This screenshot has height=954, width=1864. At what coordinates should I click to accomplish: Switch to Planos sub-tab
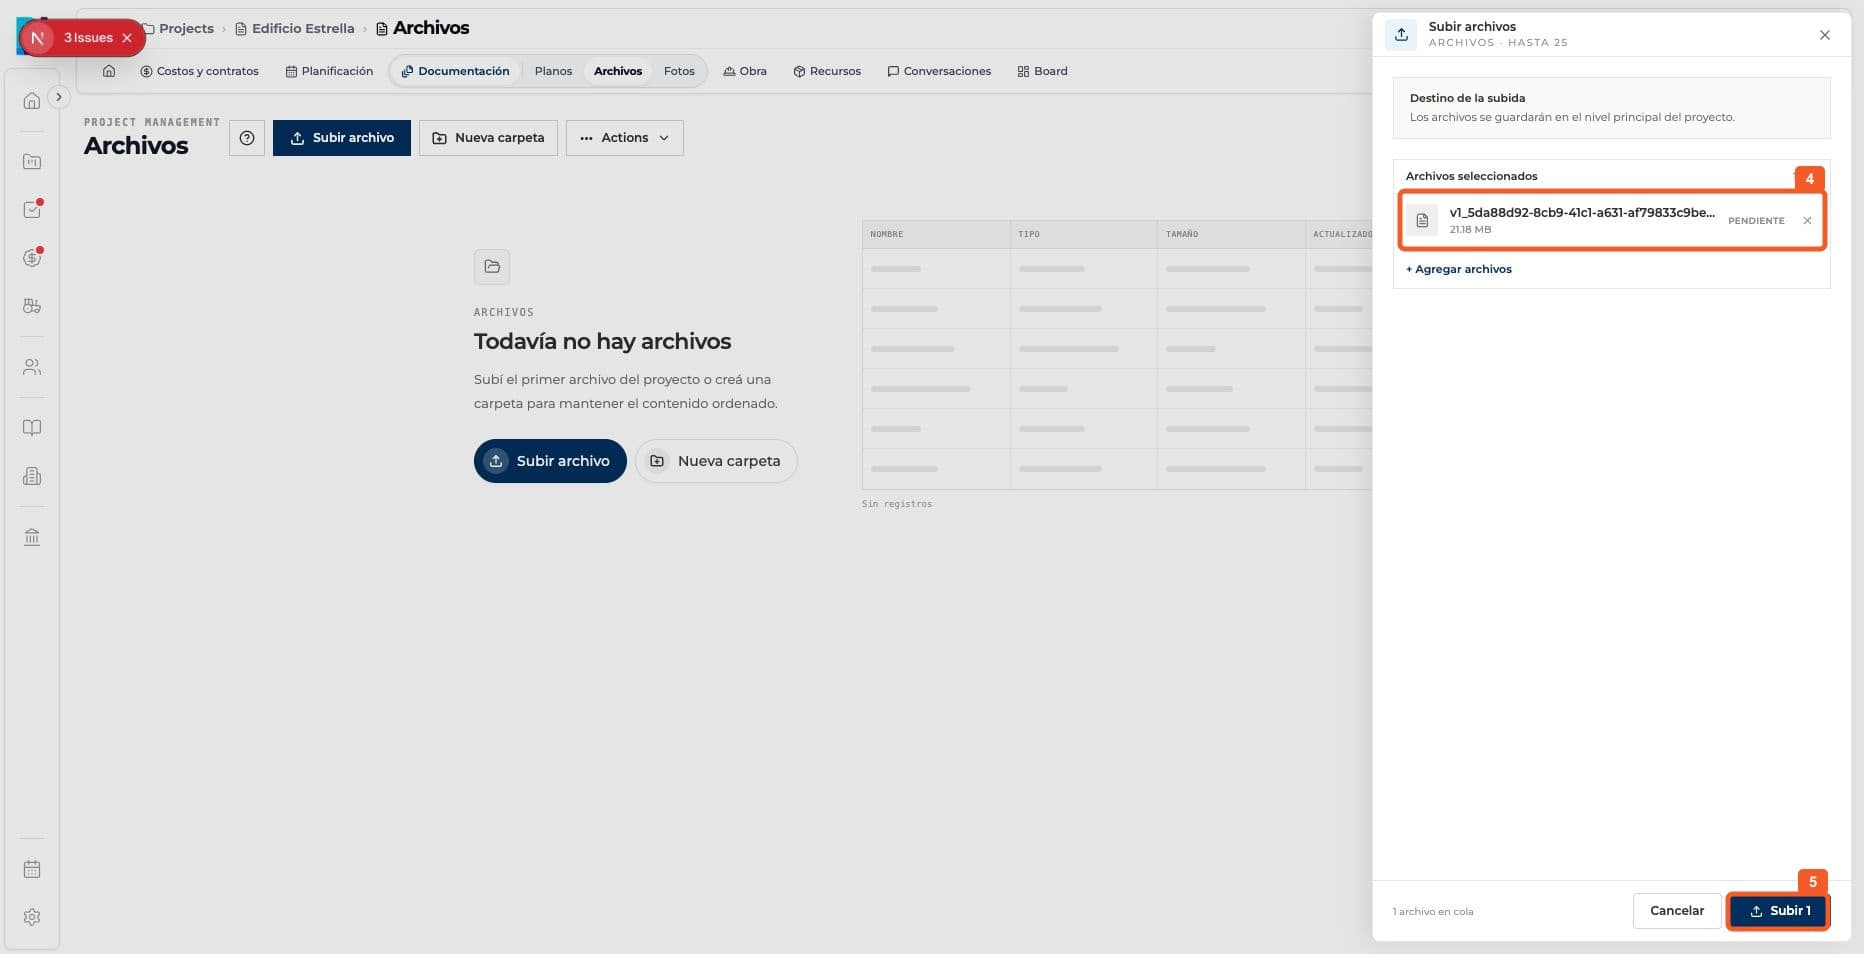click(553, 71)
